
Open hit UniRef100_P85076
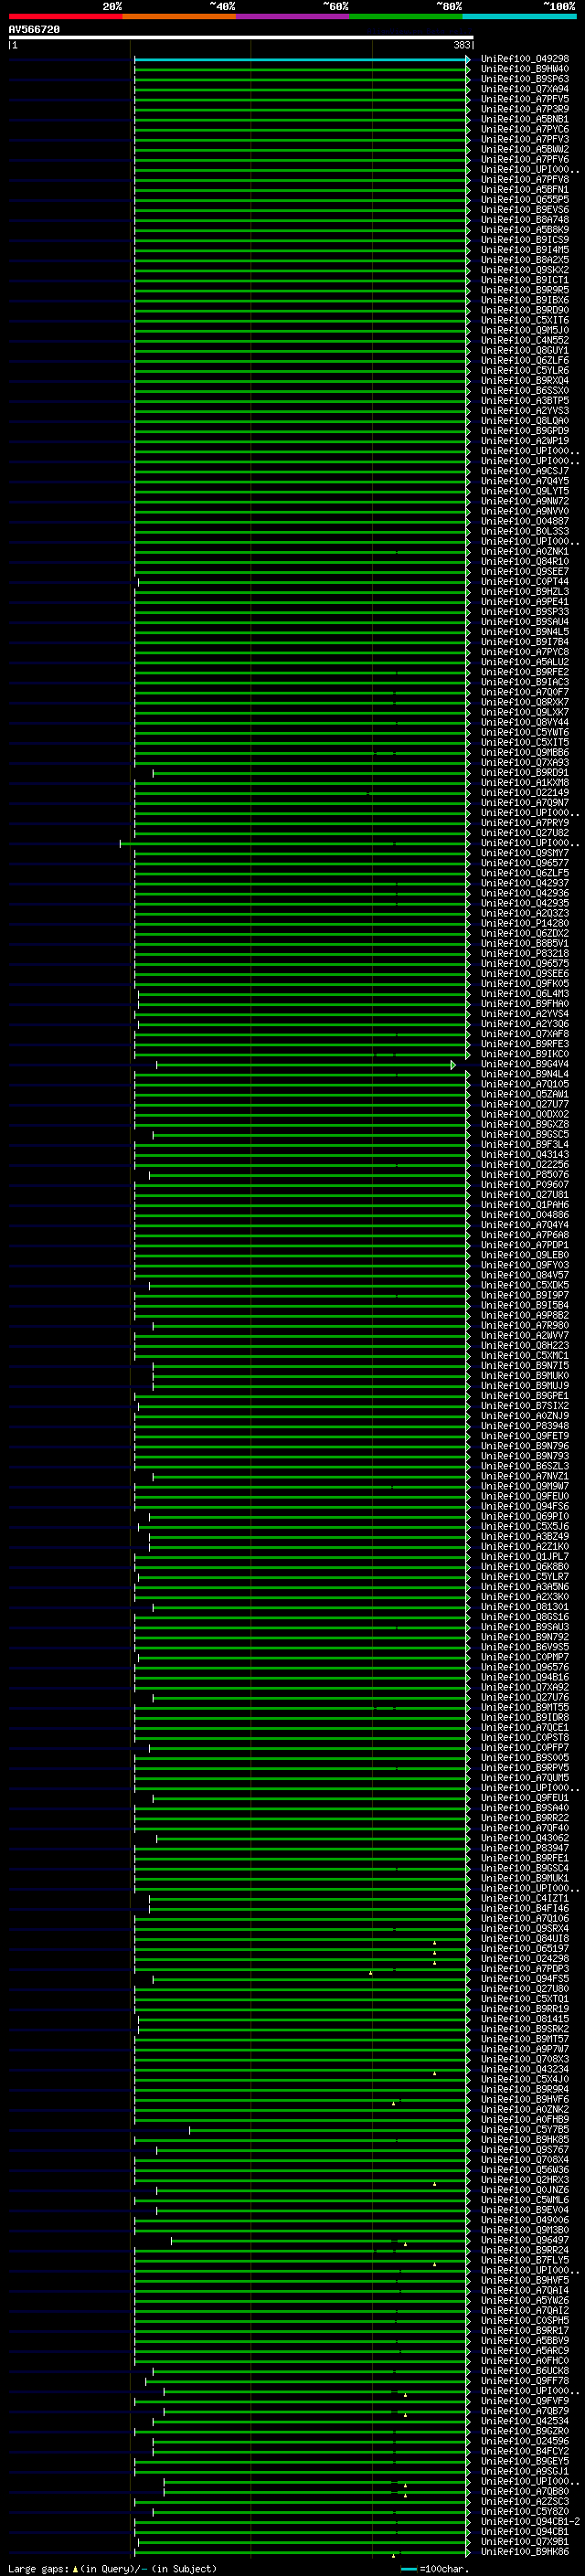525,1175
